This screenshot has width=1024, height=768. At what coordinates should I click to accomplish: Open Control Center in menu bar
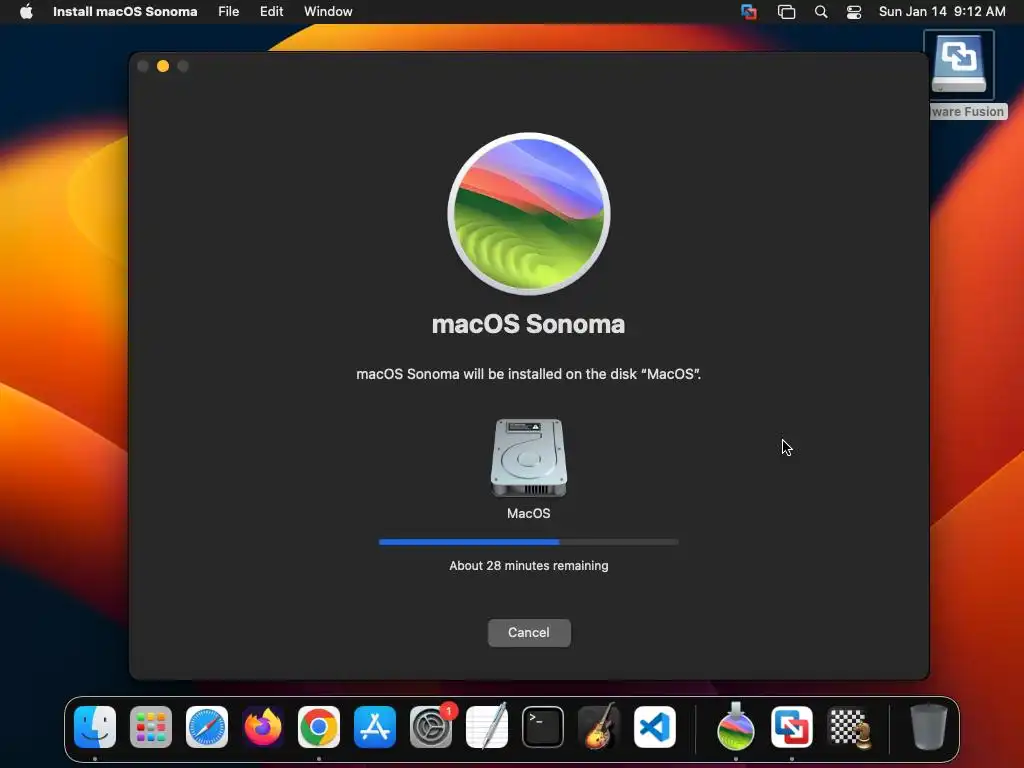click(854, 11)
